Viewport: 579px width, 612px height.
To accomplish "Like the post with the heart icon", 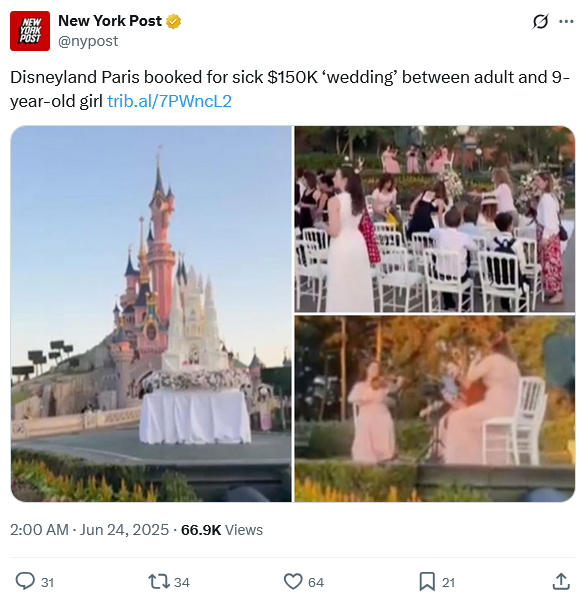I will [x=293, y=582].
